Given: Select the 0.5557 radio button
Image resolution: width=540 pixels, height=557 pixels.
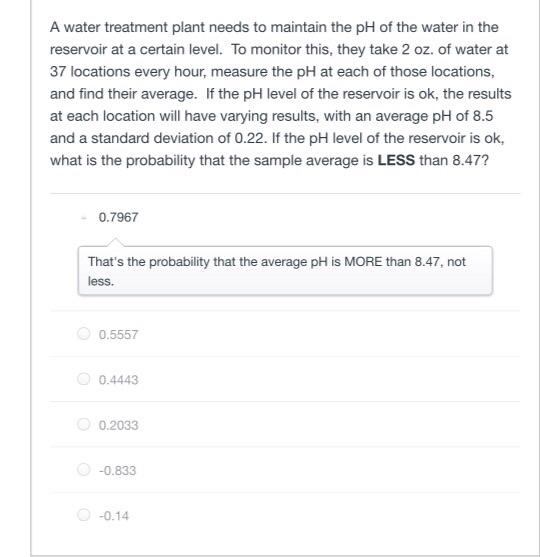Looking at the screenshot, I should point(83,334).
